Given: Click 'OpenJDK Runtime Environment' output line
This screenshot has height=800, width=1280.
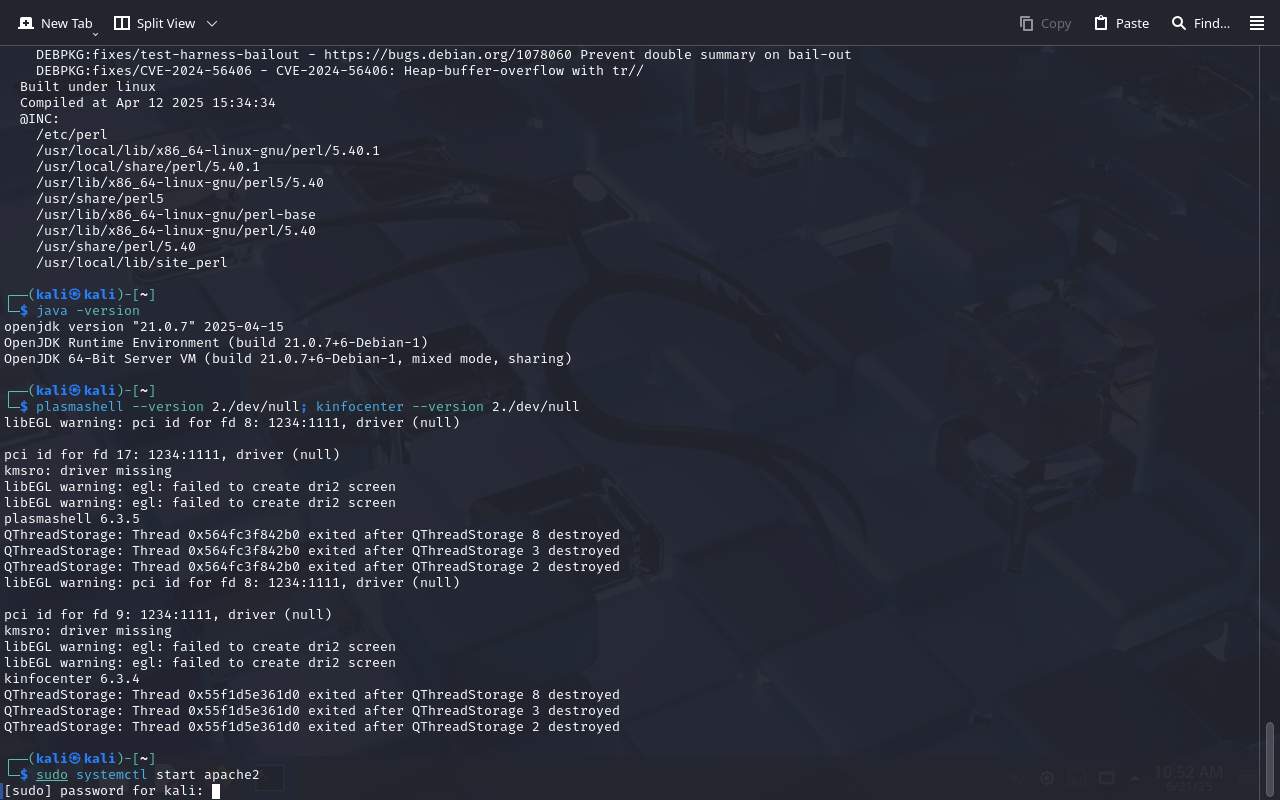Looking at the screenshot, I should point(216,343).
